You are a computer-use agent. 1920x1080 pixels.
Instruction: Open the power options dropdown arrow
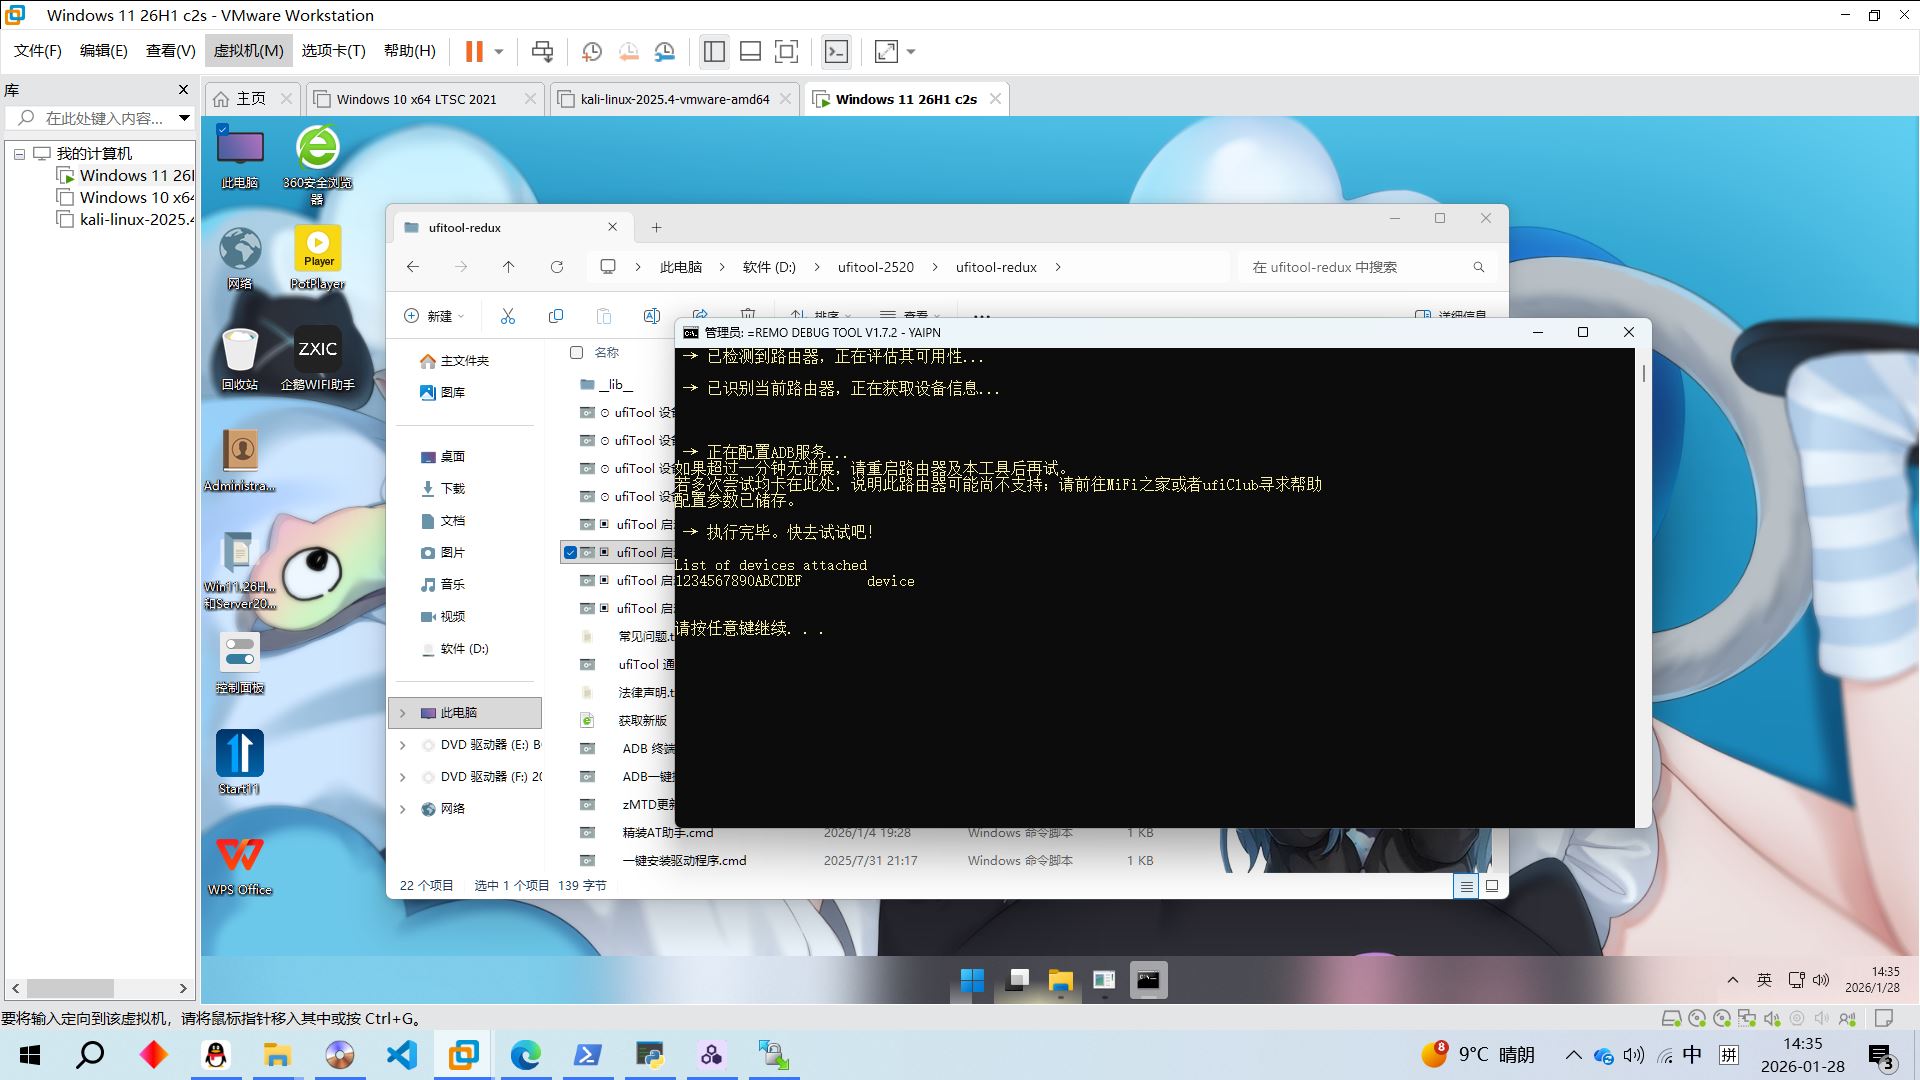coord(499,51)
